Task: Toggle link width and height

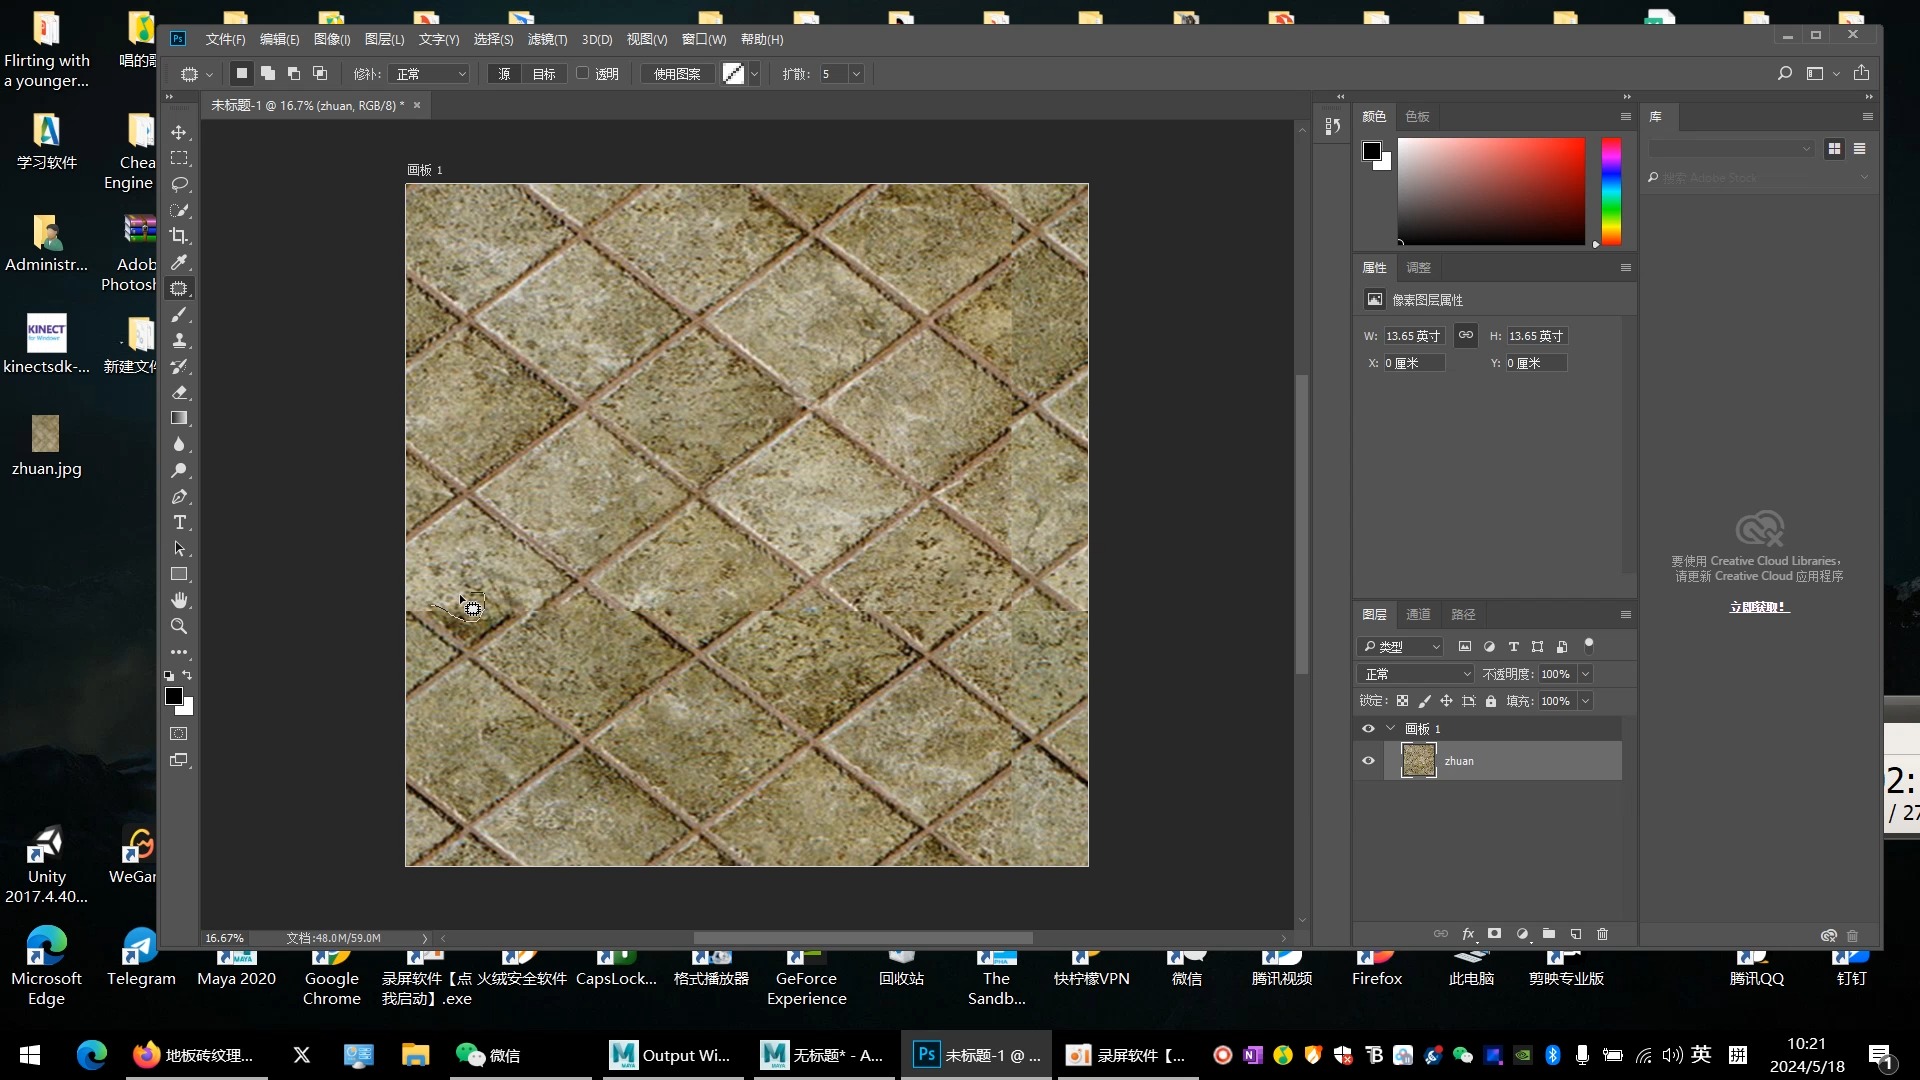Action: (x=1465, y=335)
